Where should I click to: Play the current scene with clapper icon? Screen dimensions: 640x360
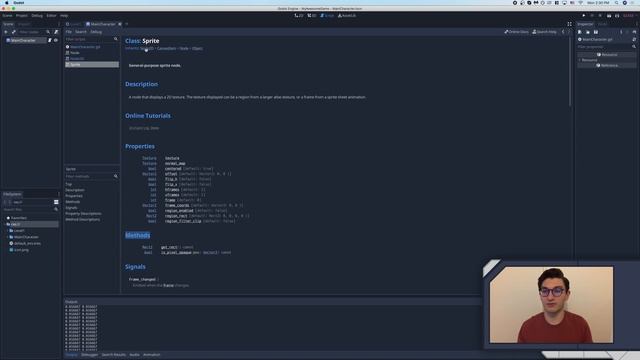[x=609, y=16]
